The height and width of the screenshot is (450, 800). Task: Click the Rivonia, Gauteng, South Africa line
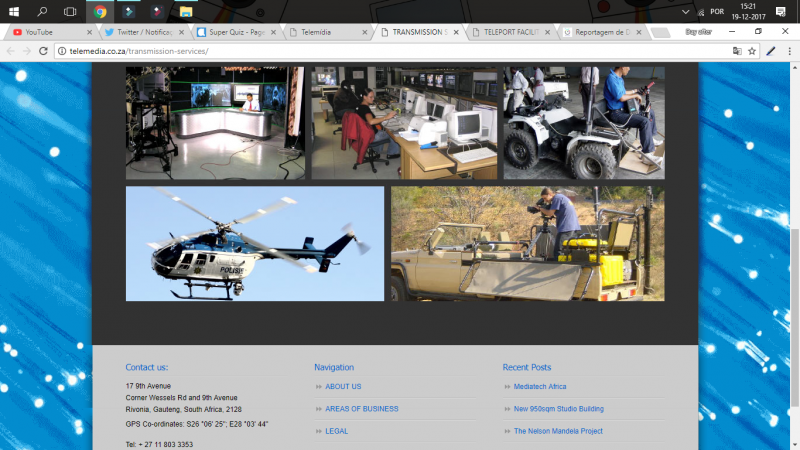184,409
